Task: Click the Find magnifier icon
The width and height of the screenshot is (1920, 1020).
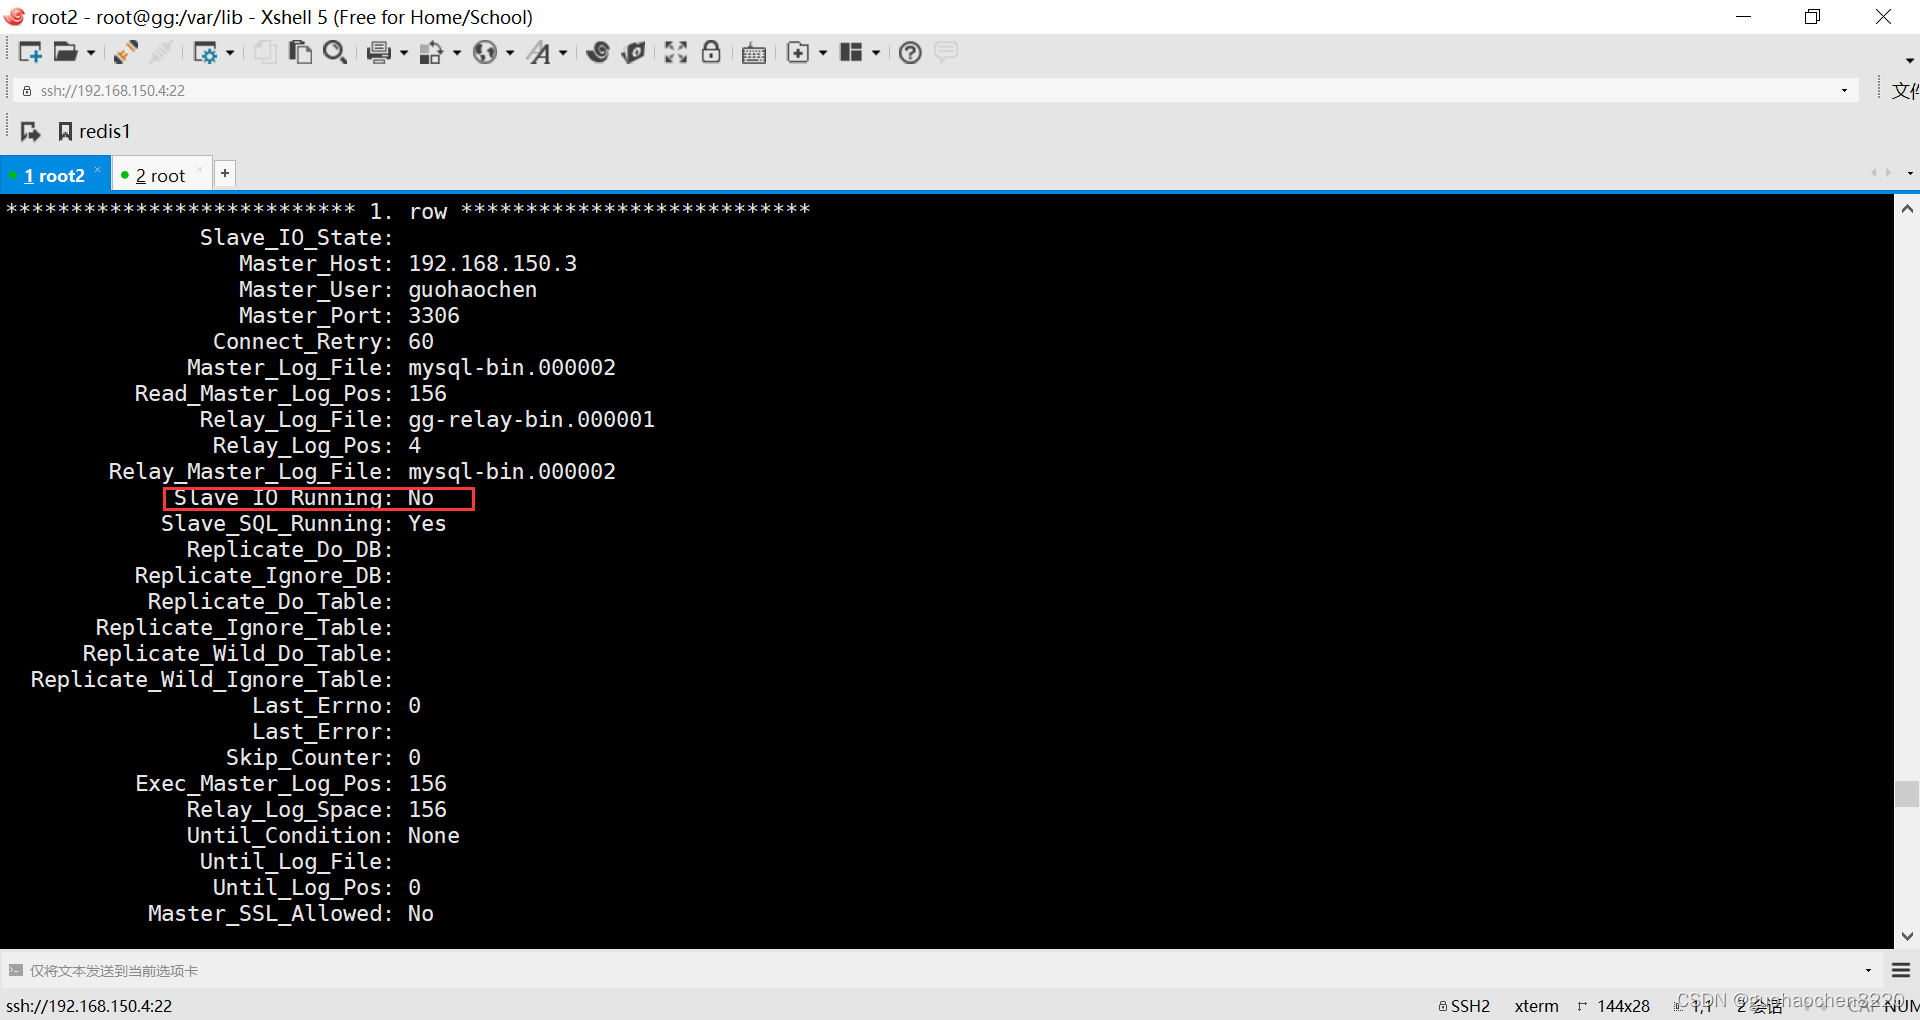Action: click(335, 52)
